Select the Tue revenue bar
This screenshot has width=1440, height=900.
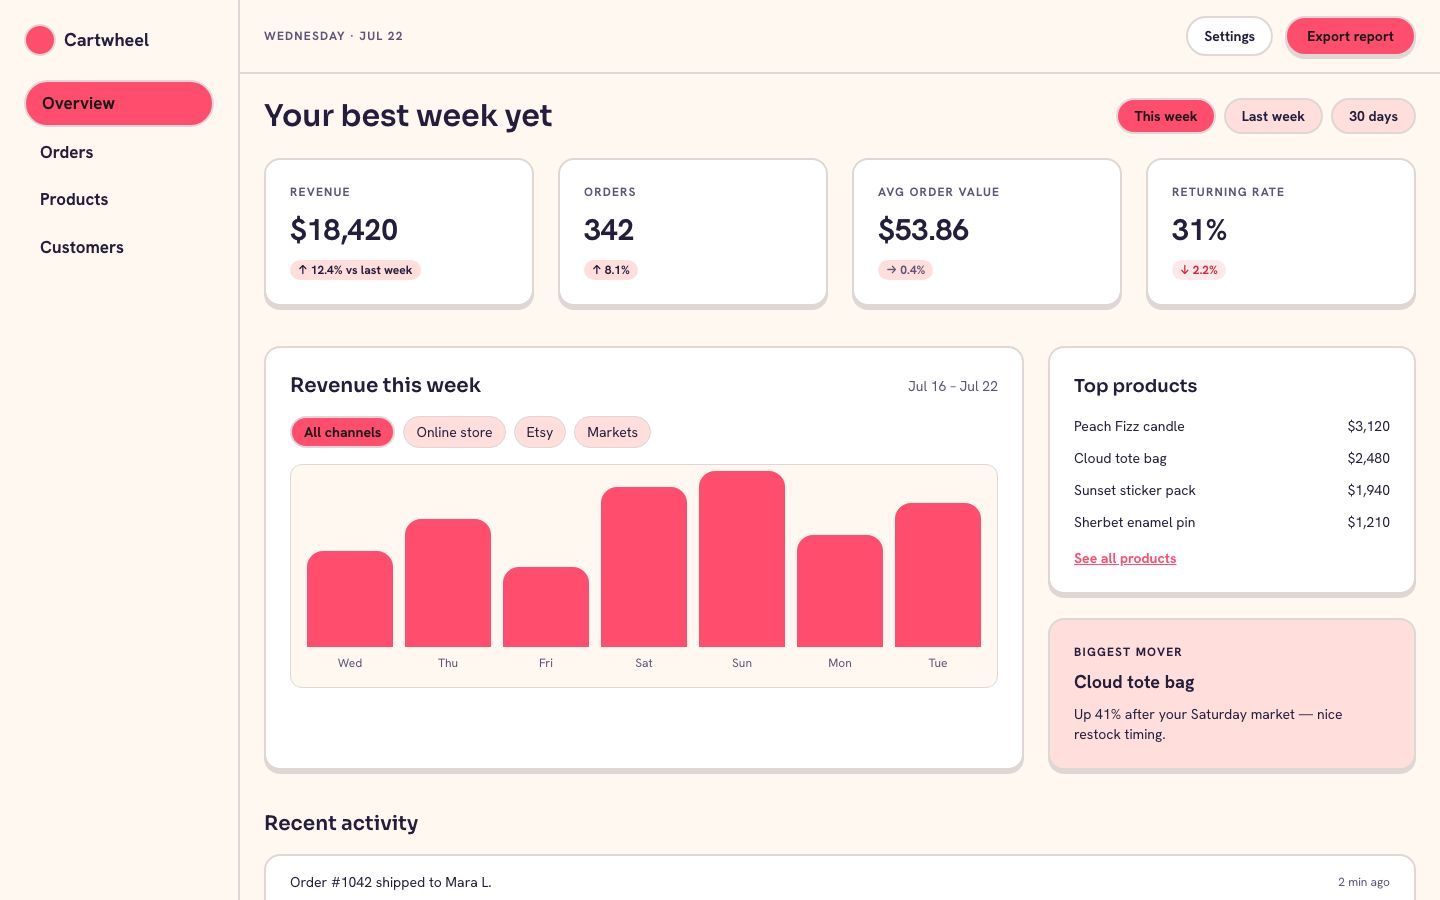coord(938,575)
